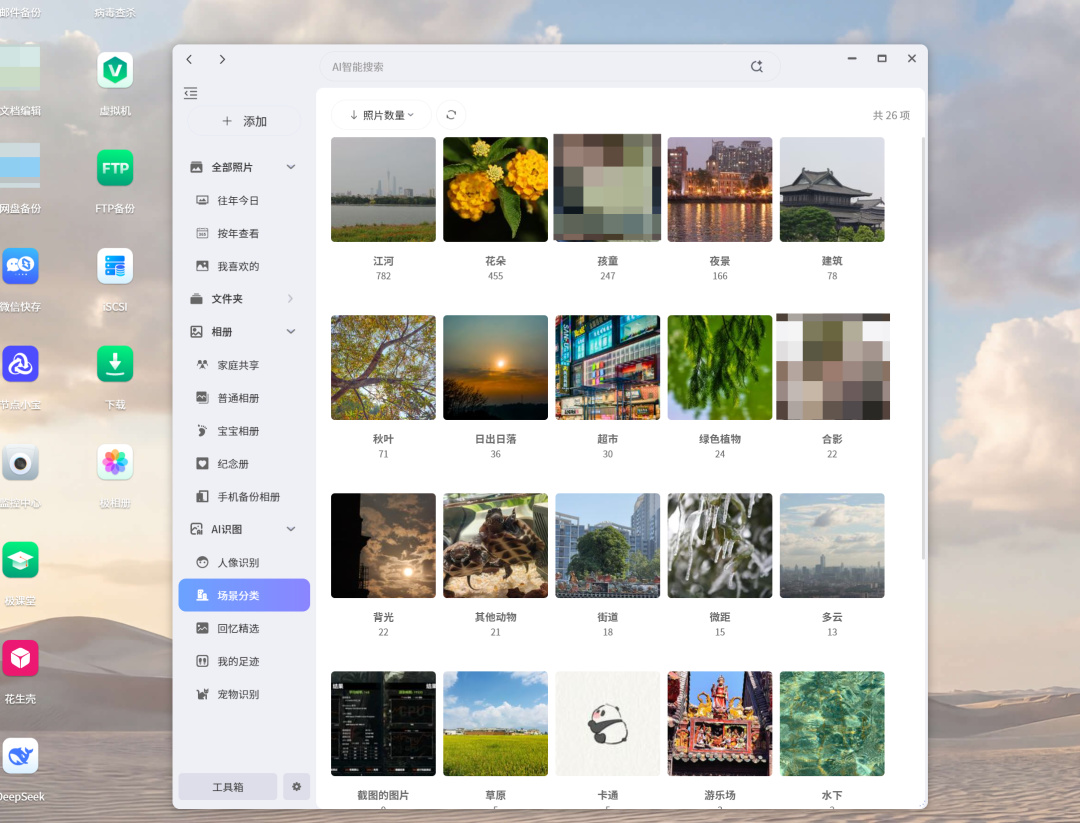The width and height of the screenshot is (1080, 823).
Task: Open 手机备份相册 in the sidebar
Action: [244, 497]
